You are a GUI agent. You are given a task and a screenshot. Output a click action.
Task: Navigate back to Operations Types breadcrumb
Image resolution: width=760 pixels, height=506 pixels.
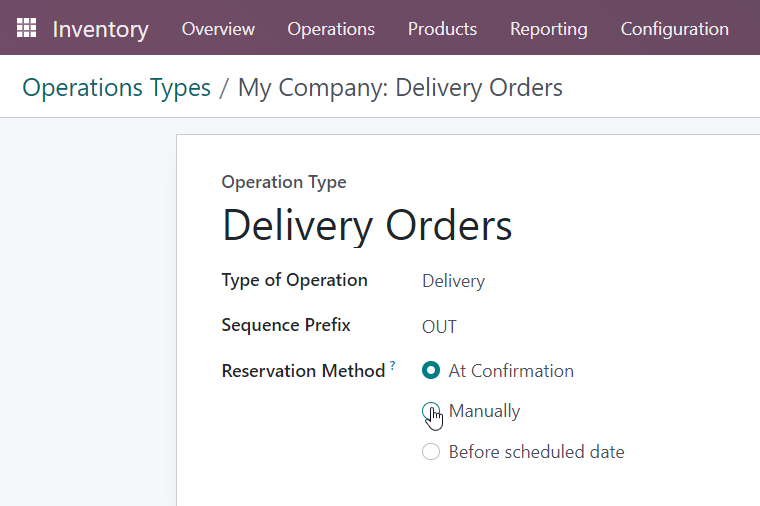116,88
